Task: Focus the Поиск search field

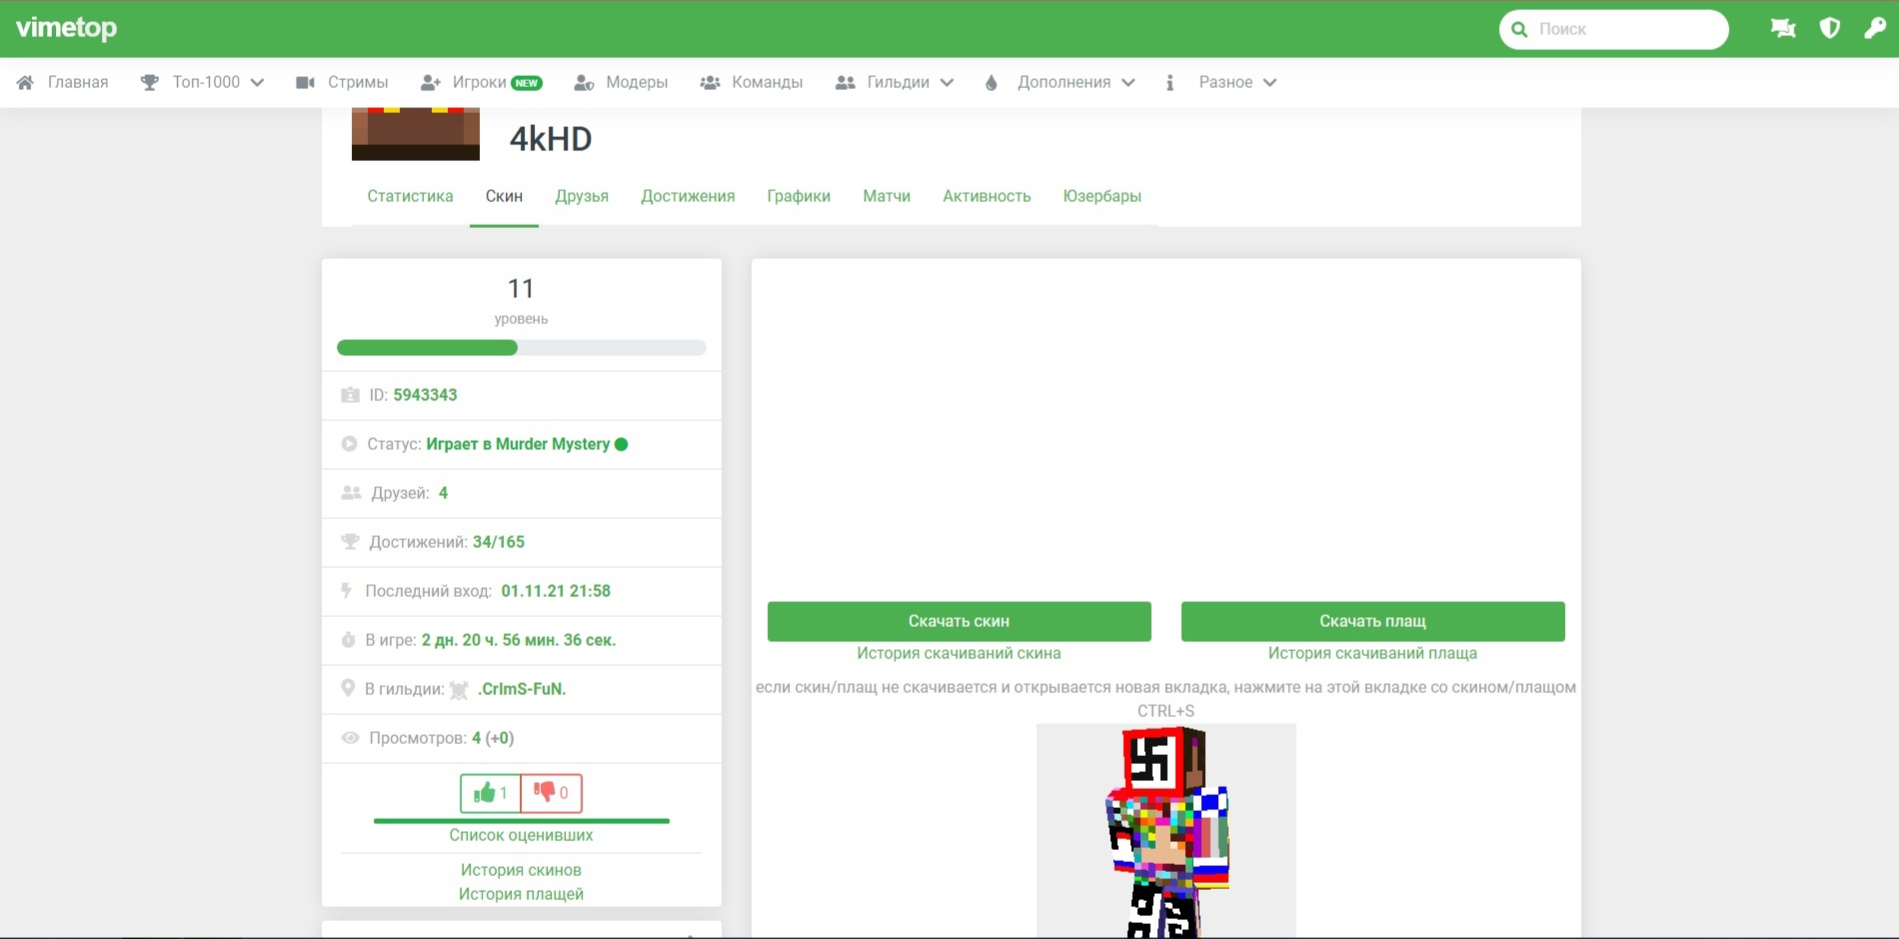Action: pyautogui.click(x=1625, y=30)
